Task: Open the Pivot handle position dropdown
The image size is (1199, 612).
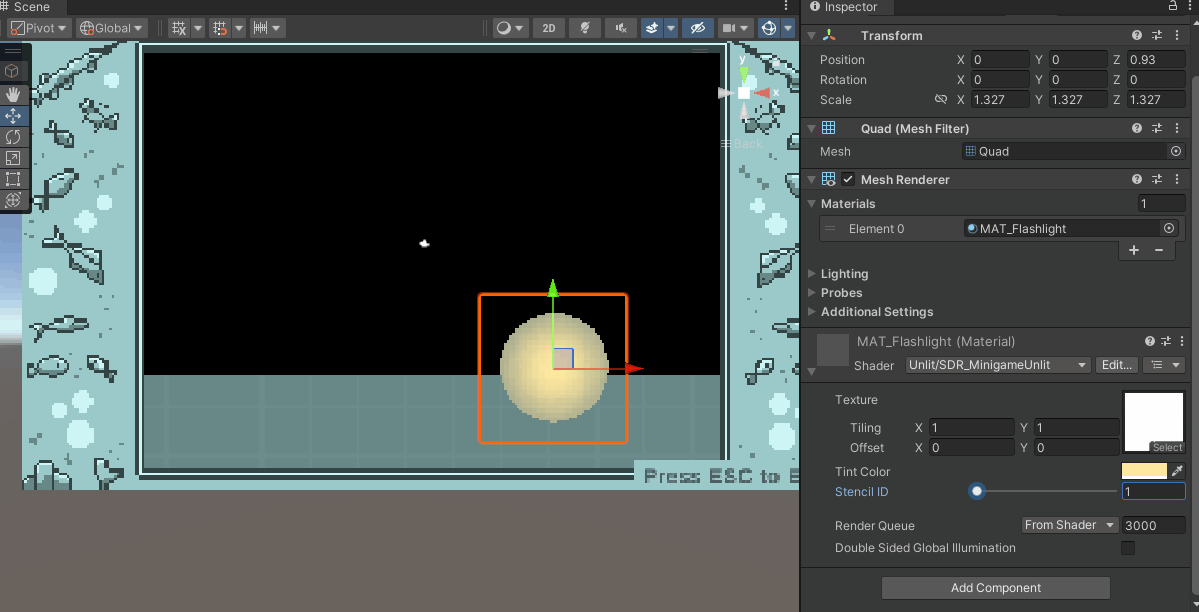Action: [x=40, y=28]
